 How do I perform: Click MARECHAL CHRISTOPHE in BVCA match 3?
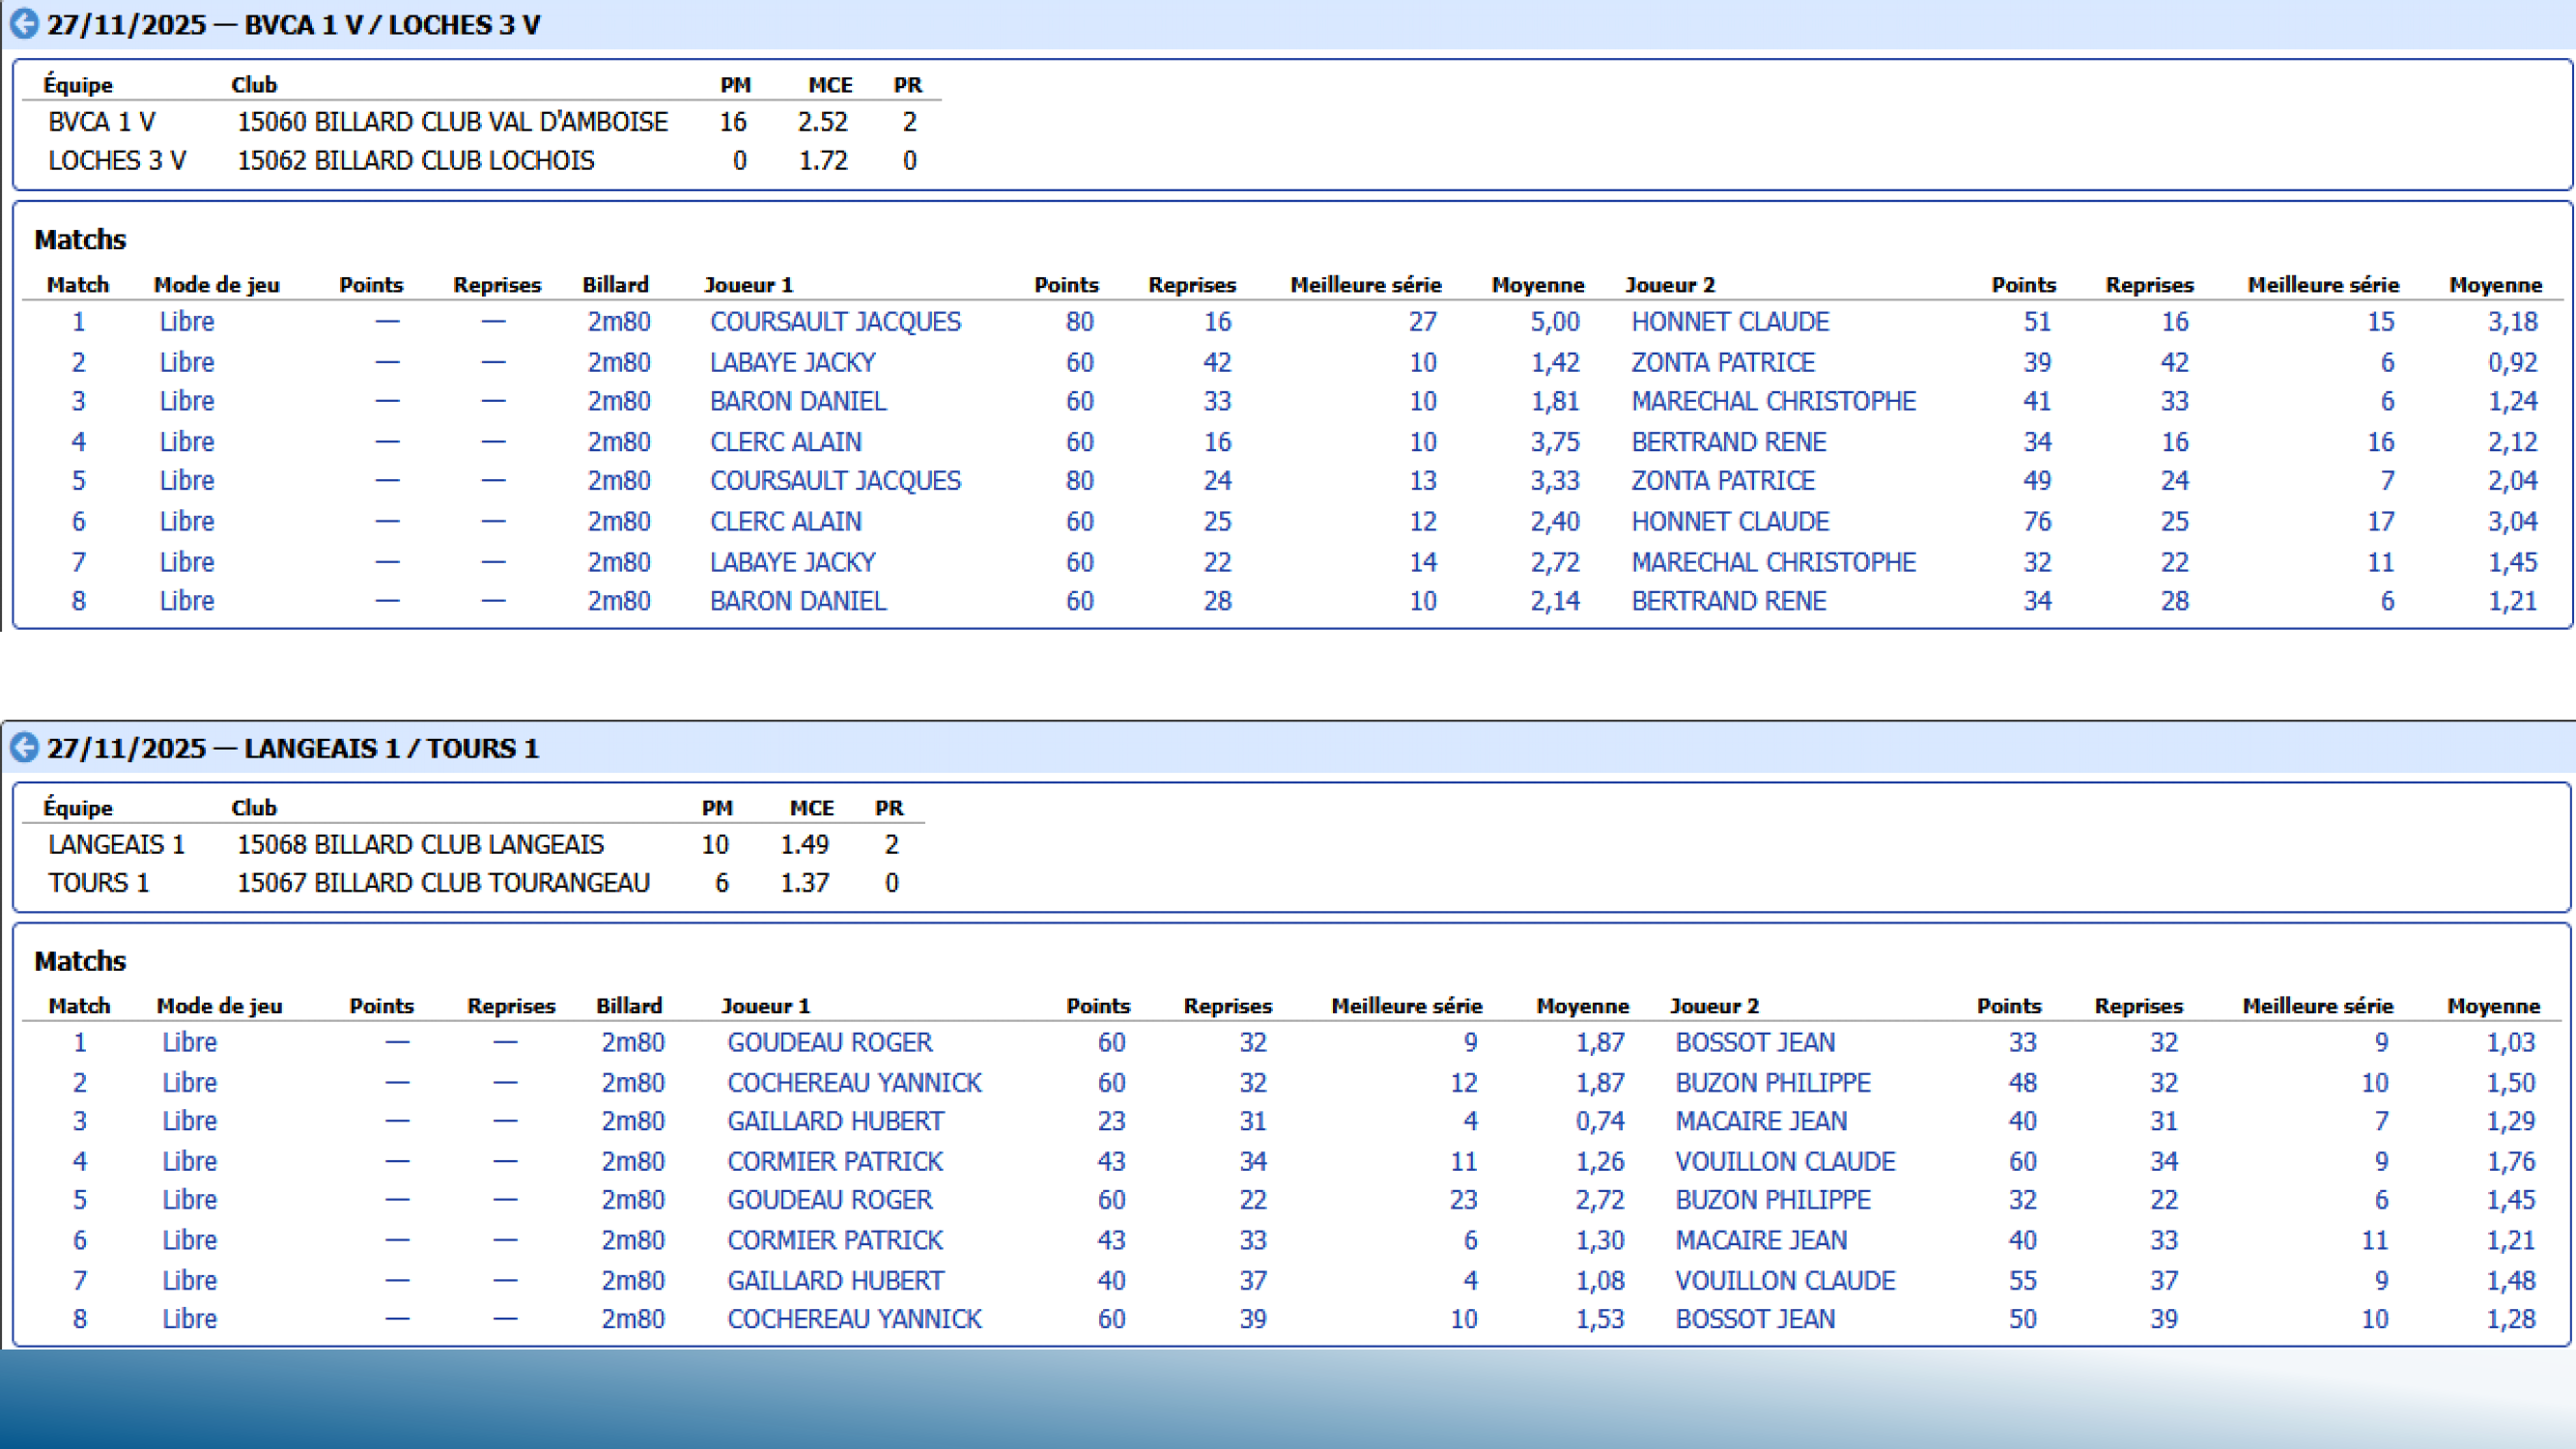click(1773, 401)
